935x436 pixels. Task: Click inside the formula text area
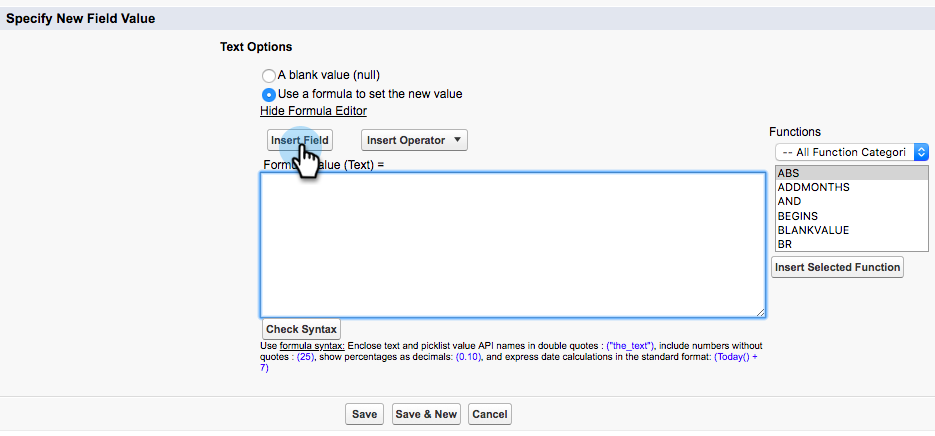(512, 245)
